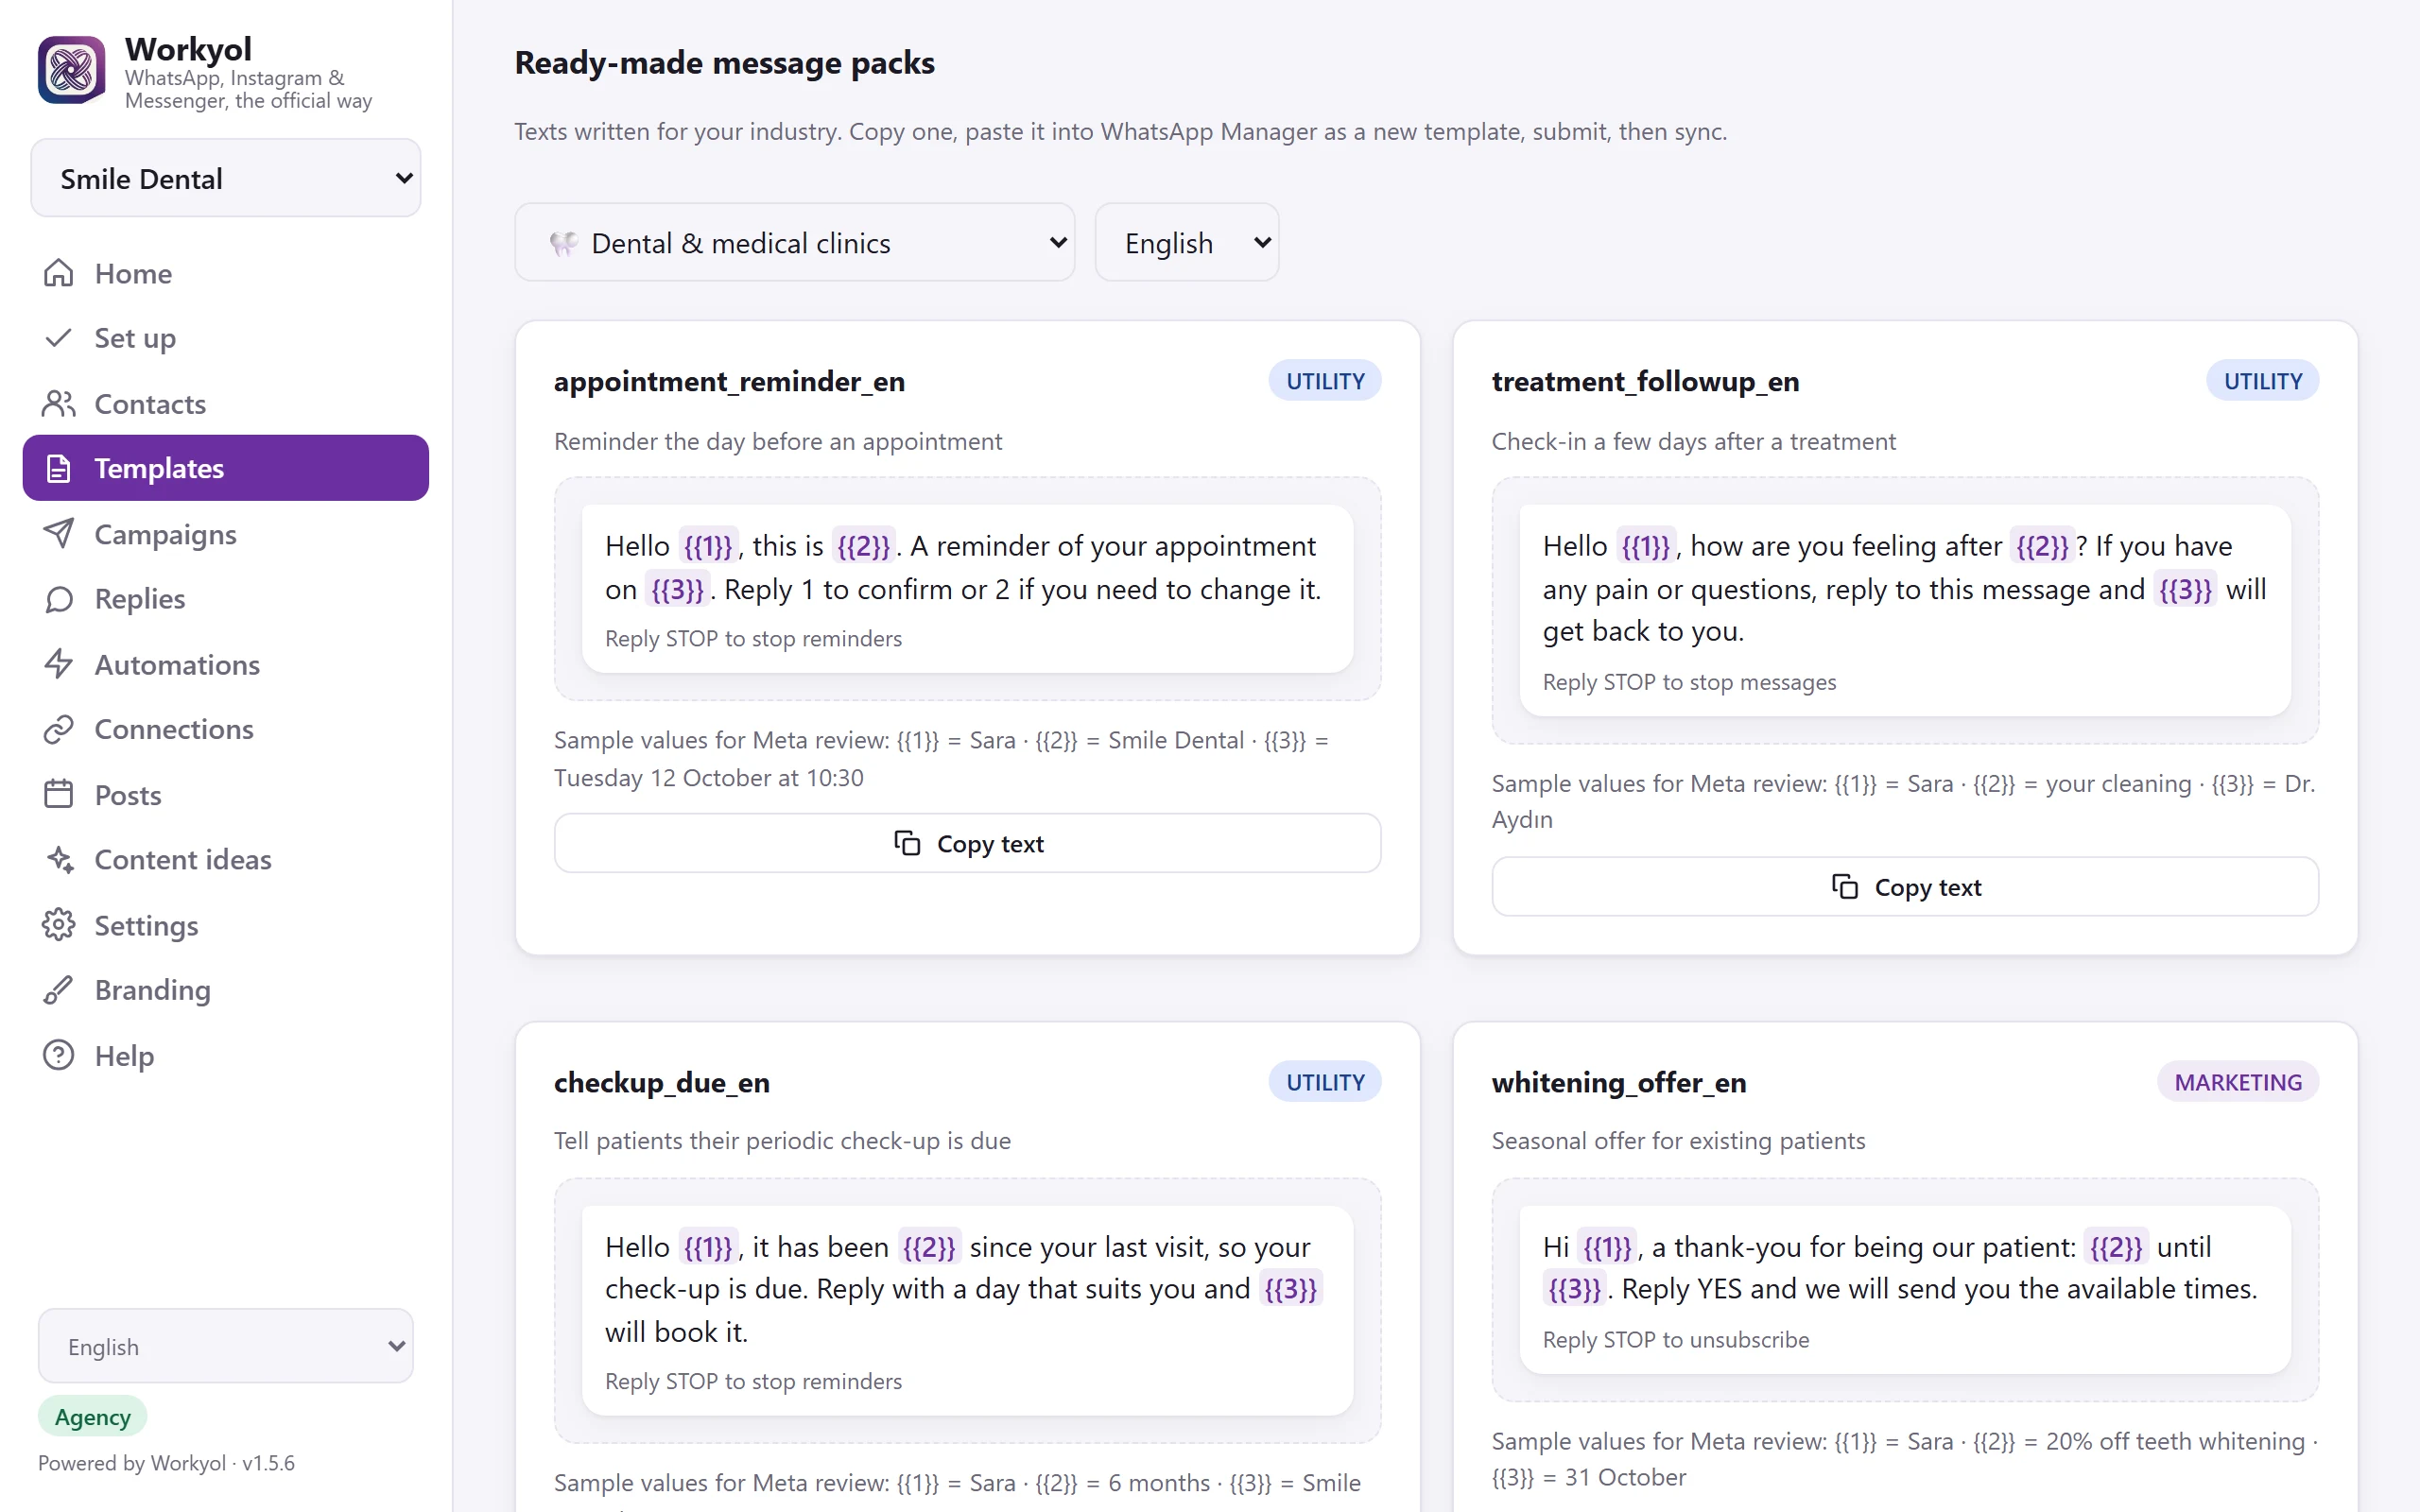Click the Branding brush icon

coord(59,990)
